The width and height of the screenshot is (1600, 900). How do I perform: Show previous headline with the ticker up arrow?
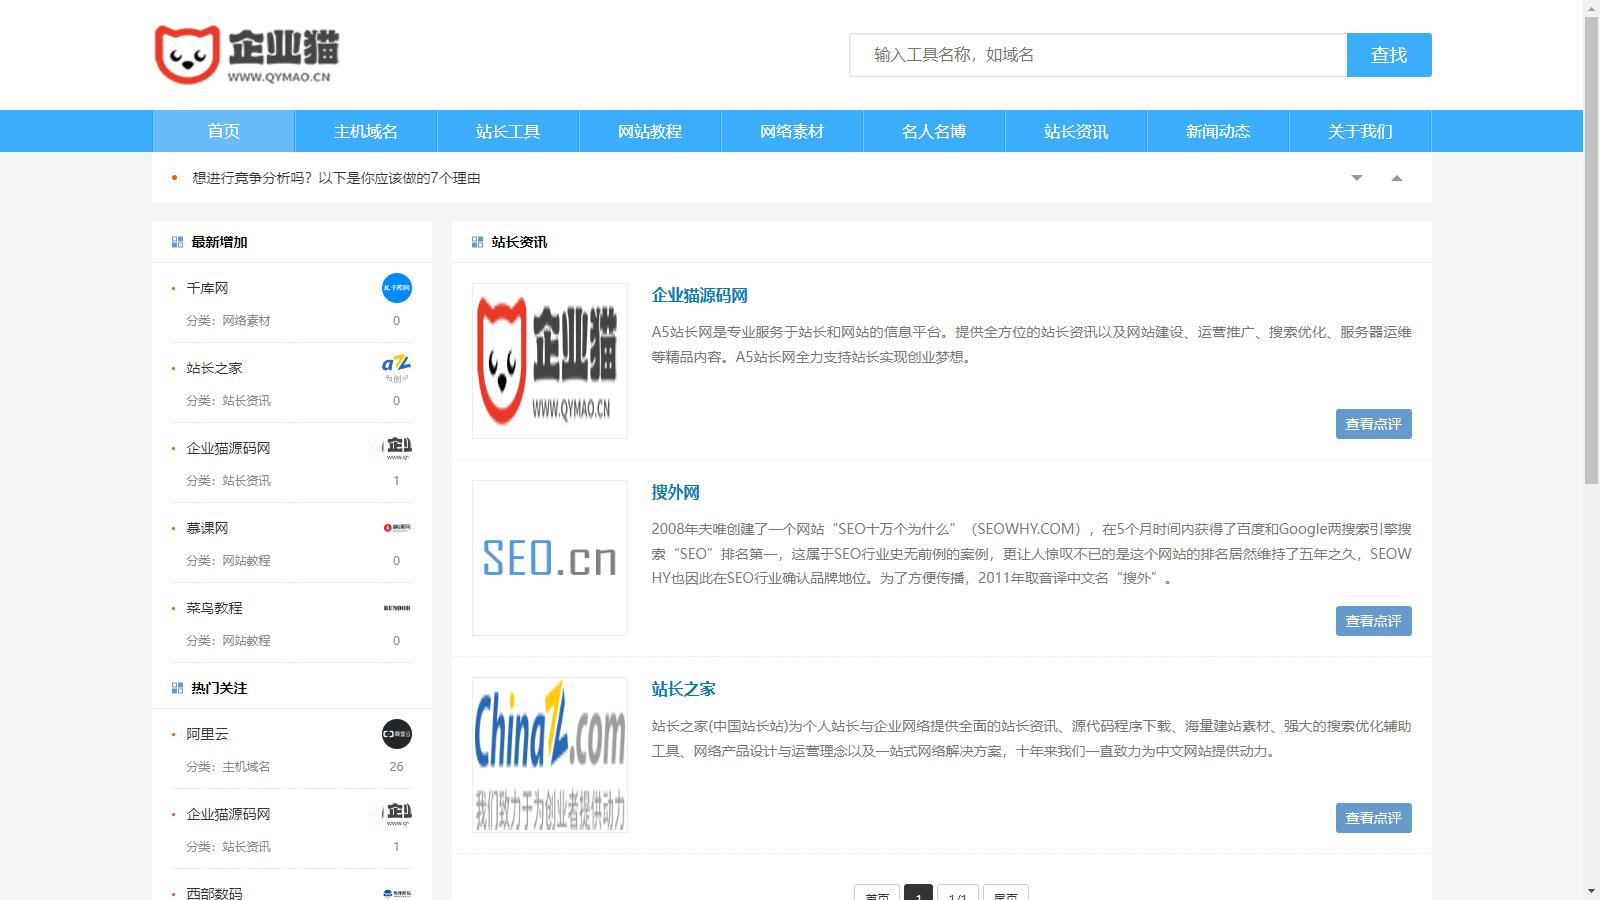pos(1397,178)
